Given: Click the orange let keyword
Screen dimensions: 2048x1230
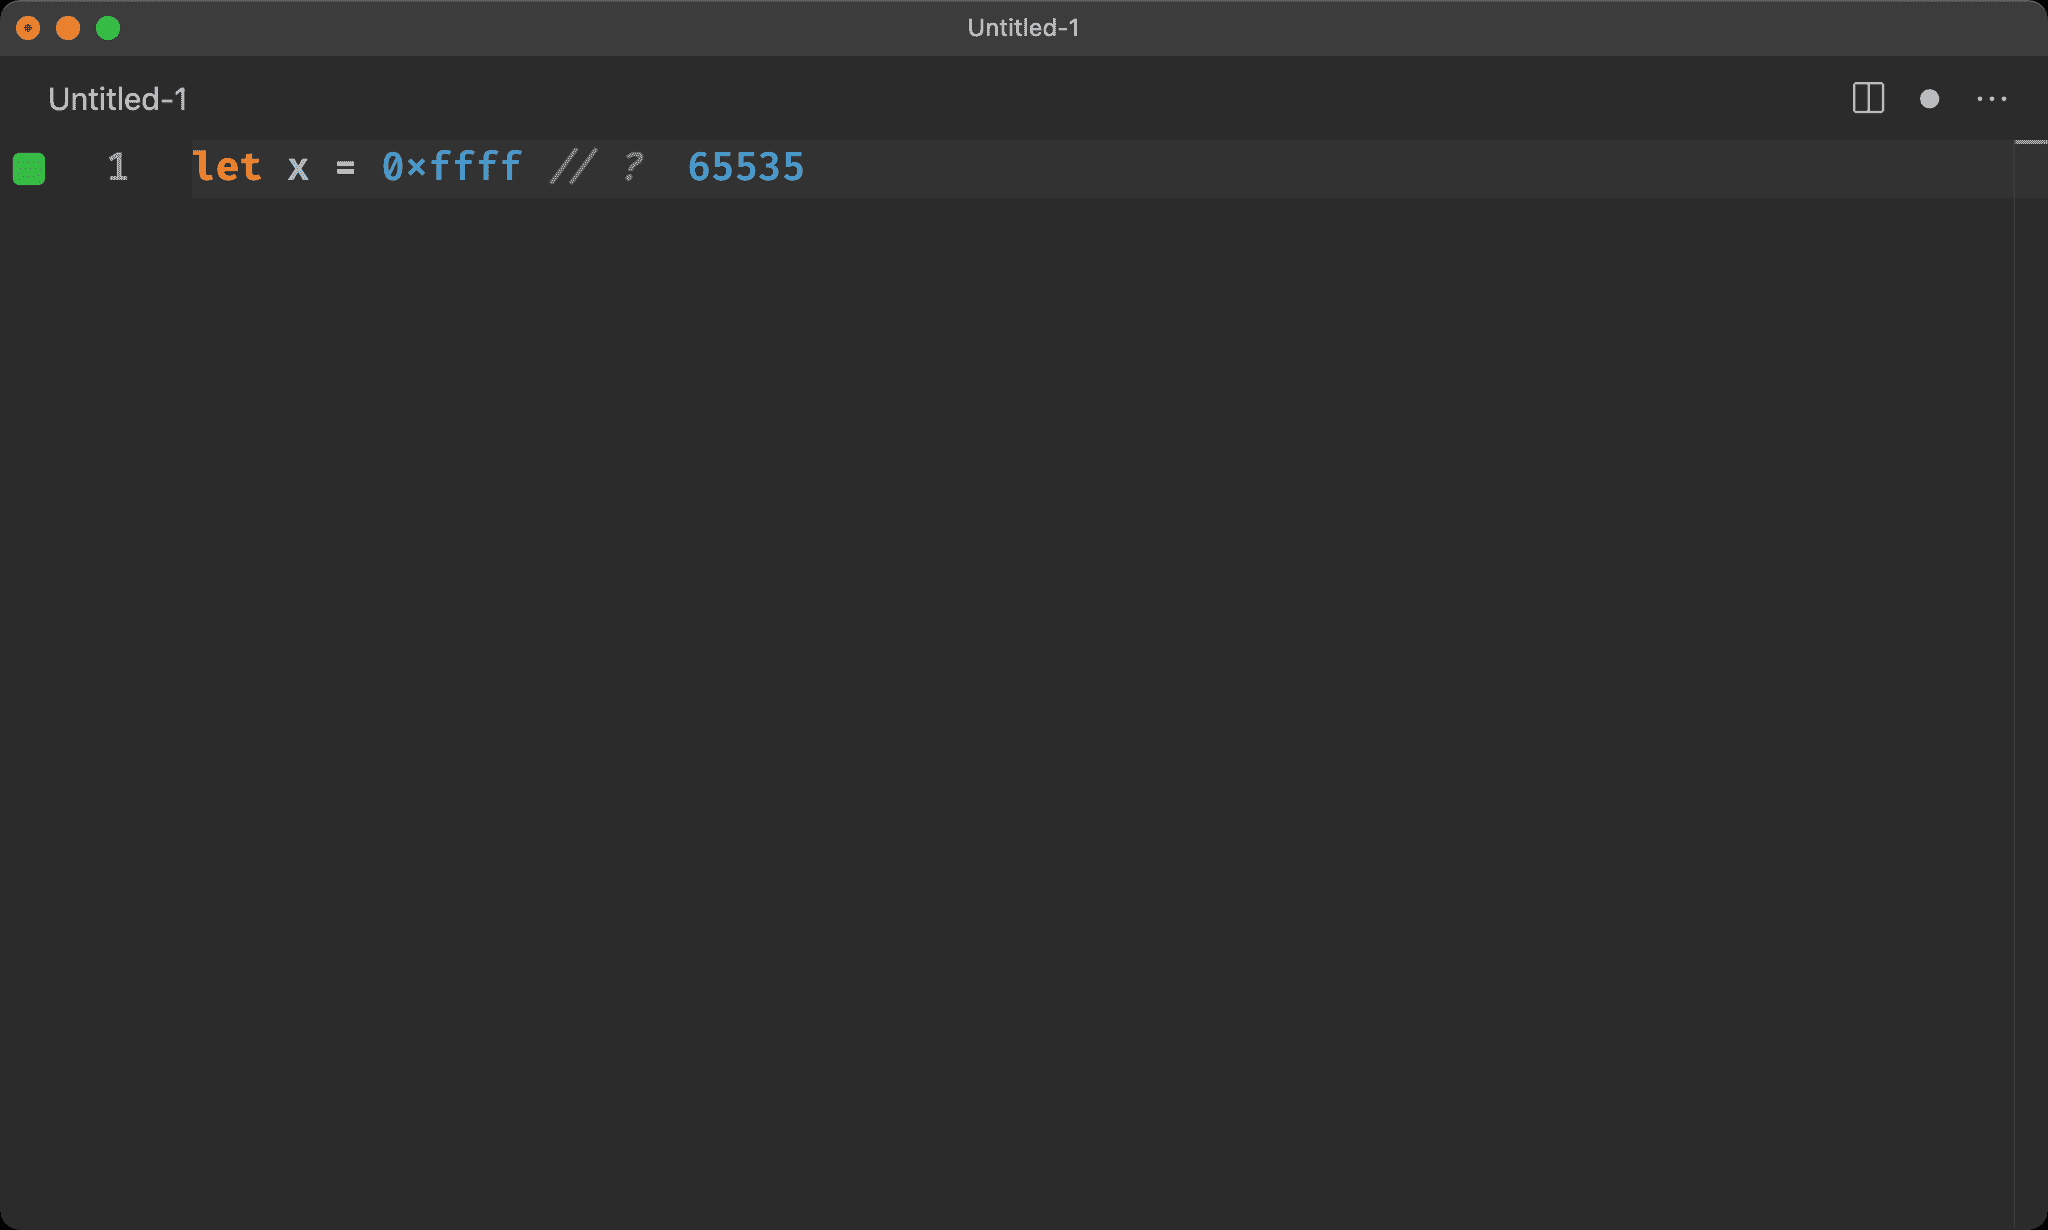Looking at the screenshot, I should [x=227, y=167].
